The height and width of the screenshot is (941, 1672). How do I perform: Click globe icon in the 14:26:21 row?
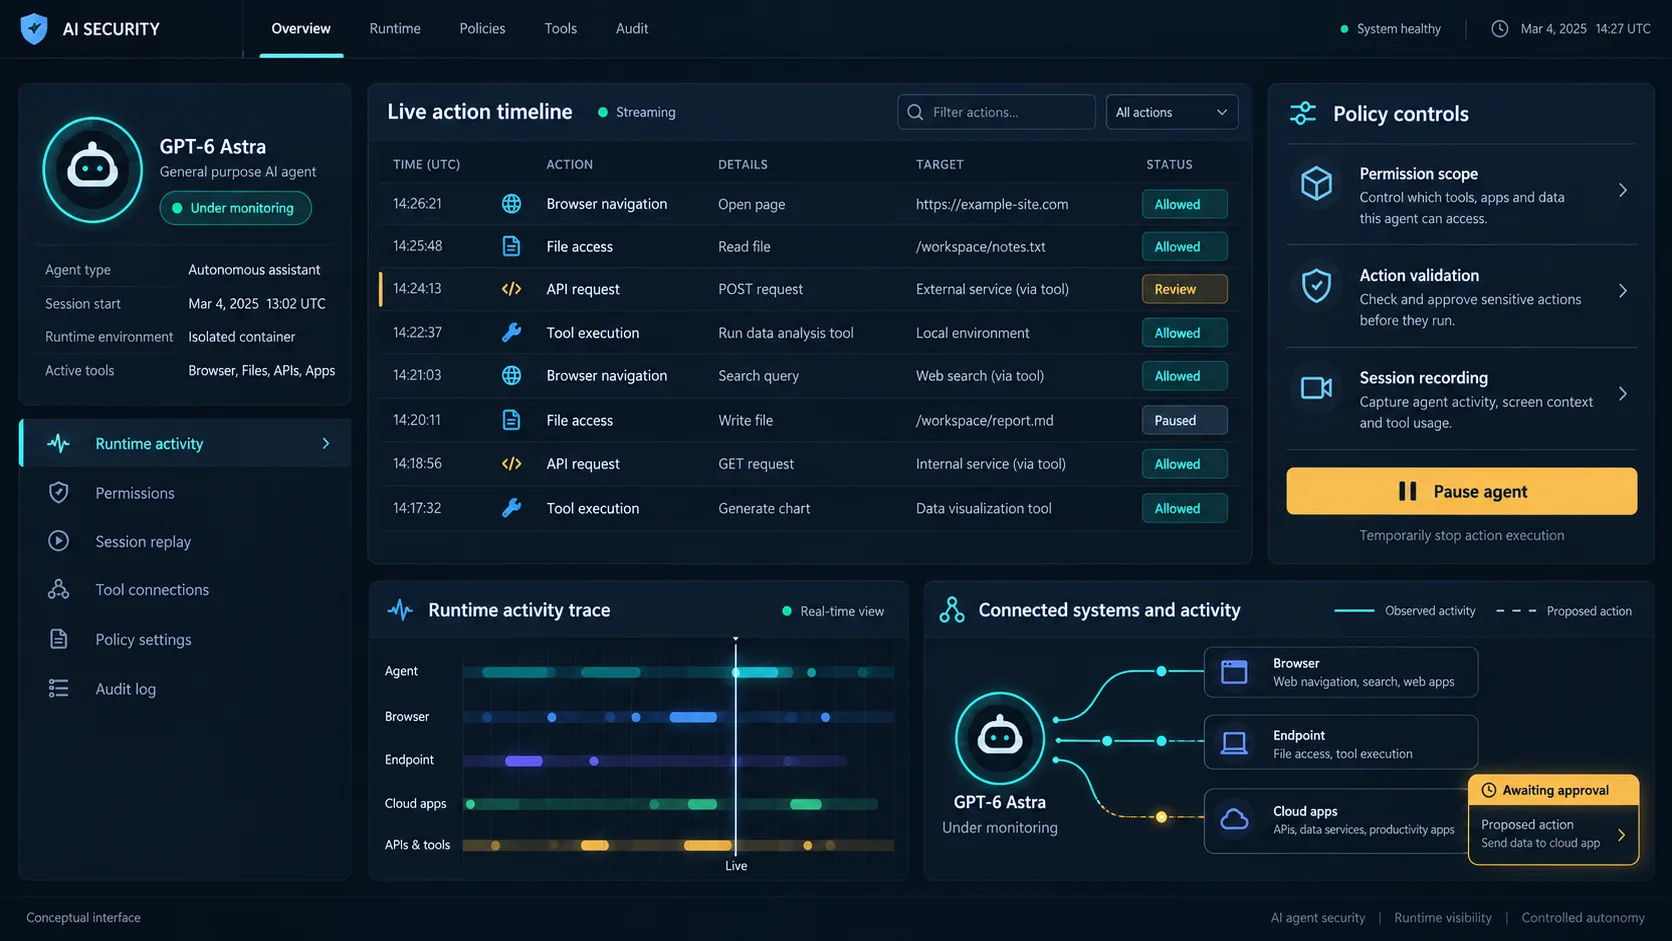[x=511, y=204]
